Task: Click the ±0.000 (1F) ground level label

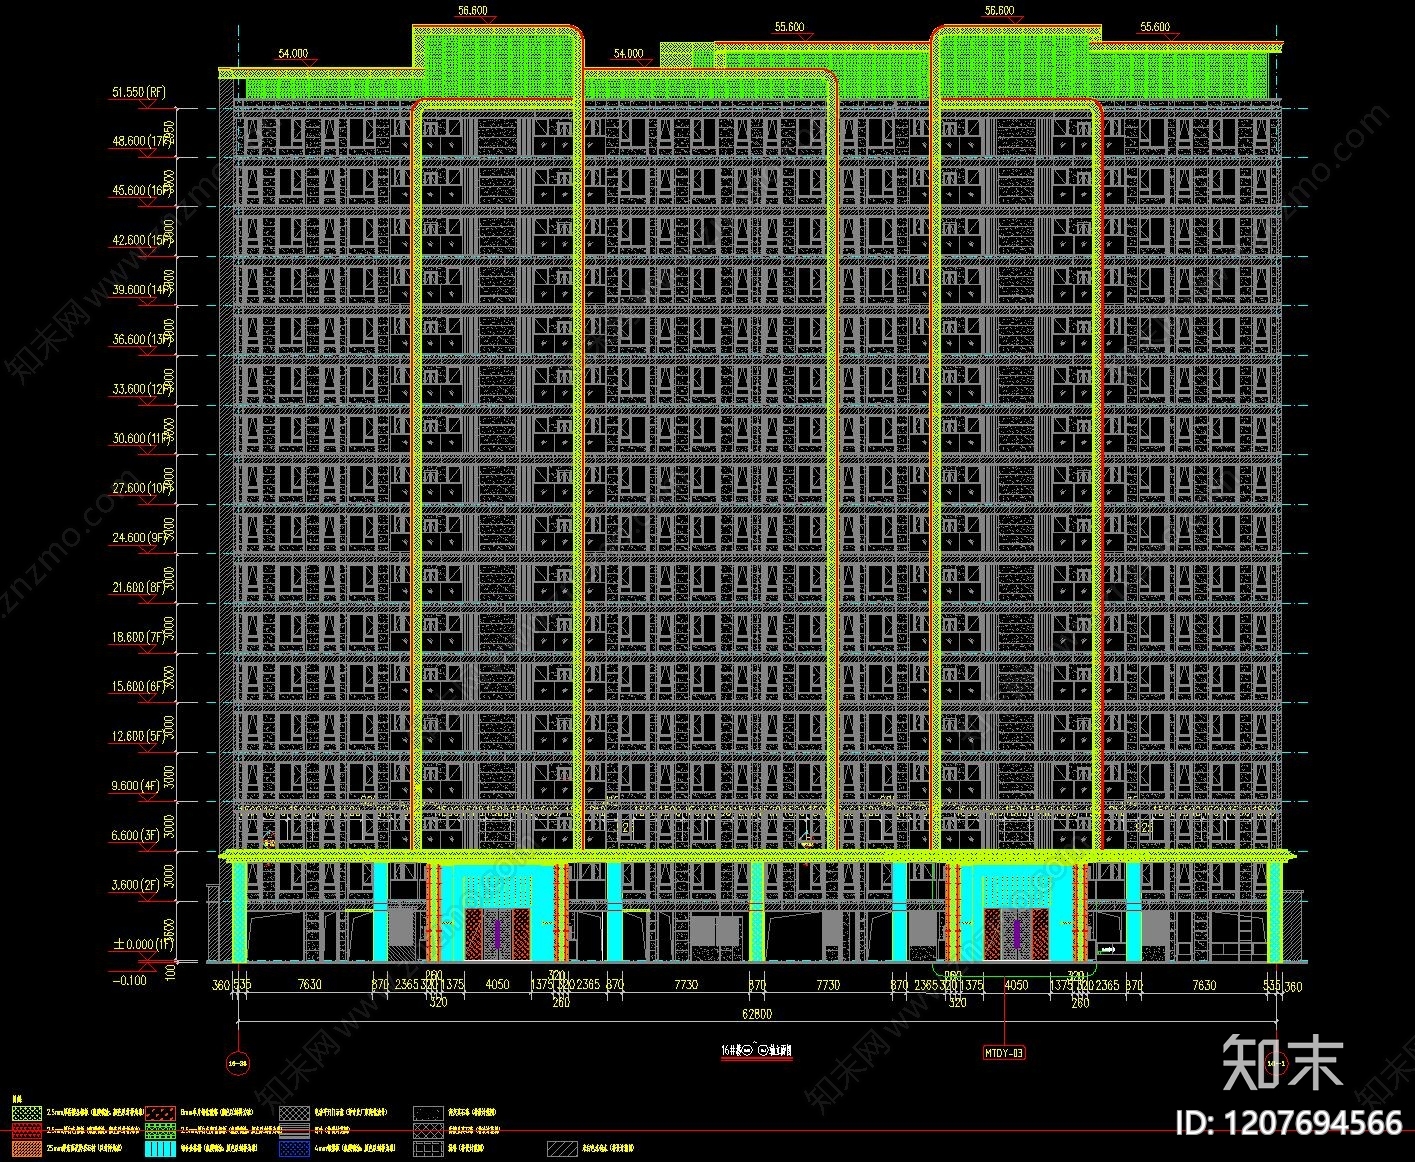Action: tap(143, 944)
